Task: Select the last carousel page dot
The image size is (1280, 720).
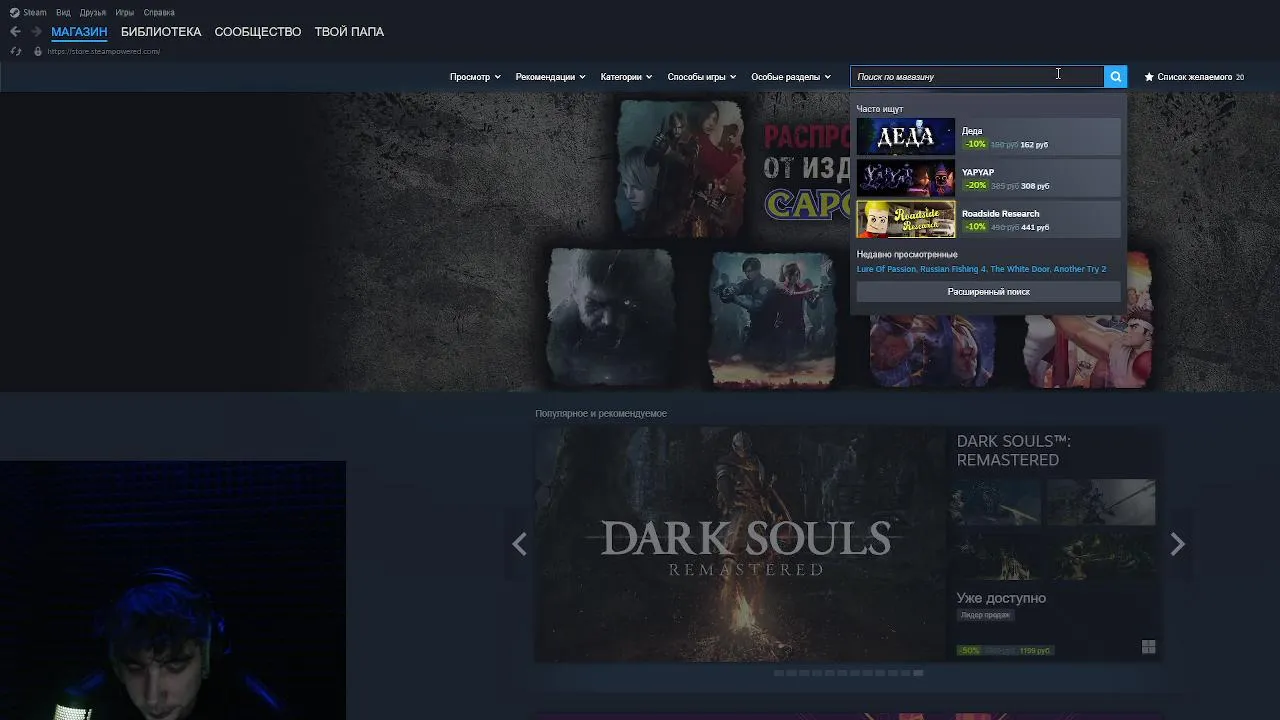Action: [x=918, y=673]
